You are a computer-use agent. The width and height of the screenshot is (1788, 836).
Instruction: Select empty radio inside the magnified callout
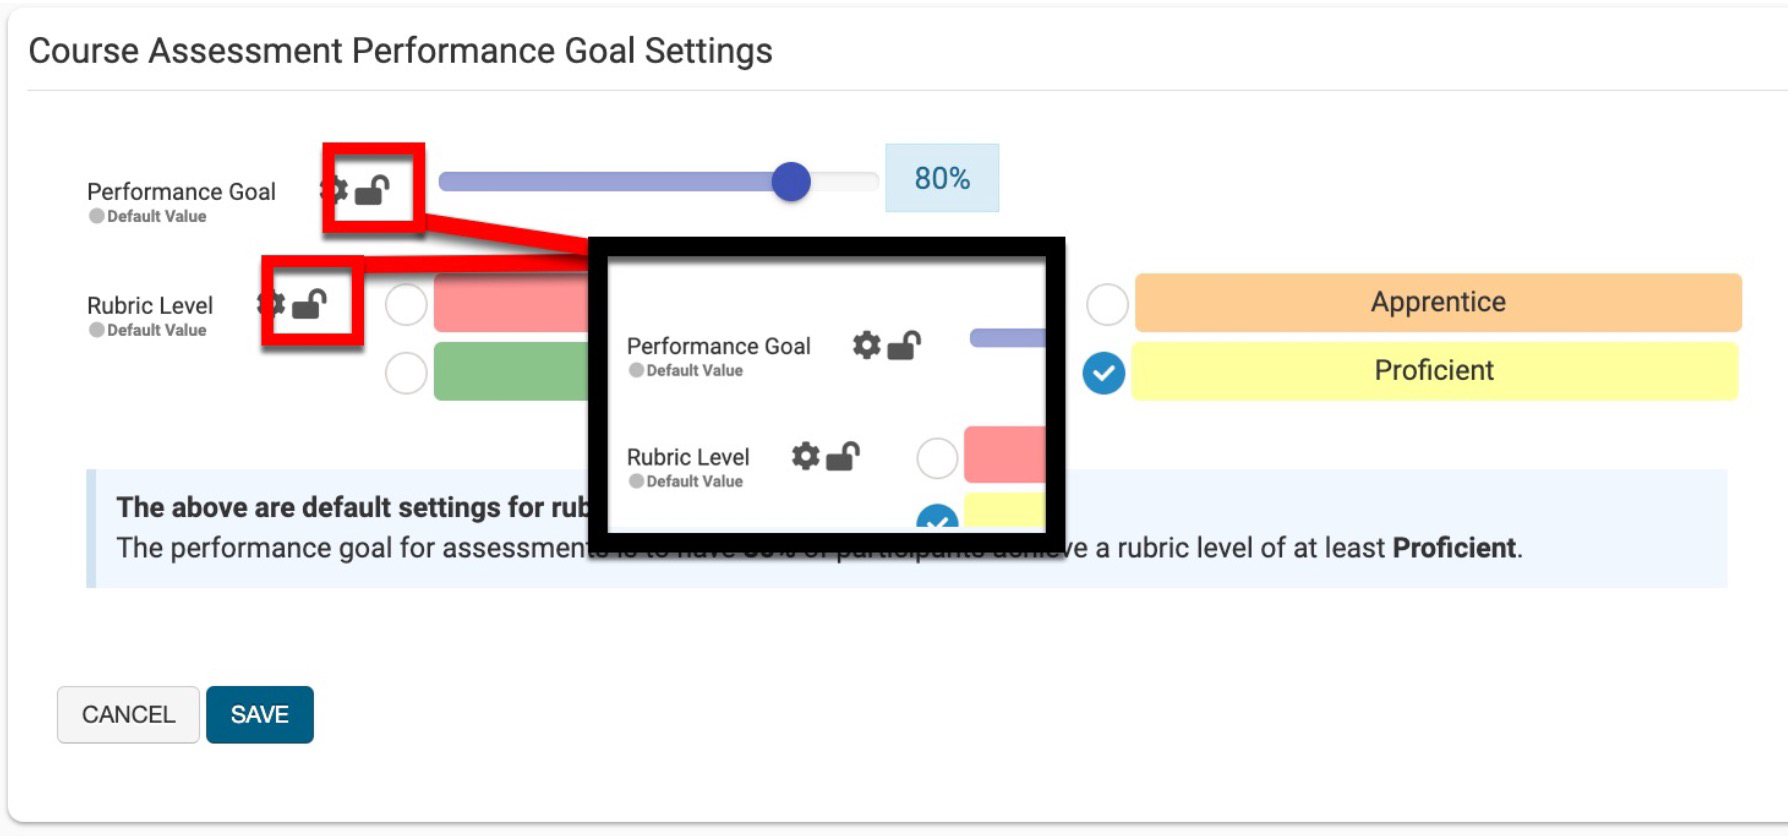[937, 458]
